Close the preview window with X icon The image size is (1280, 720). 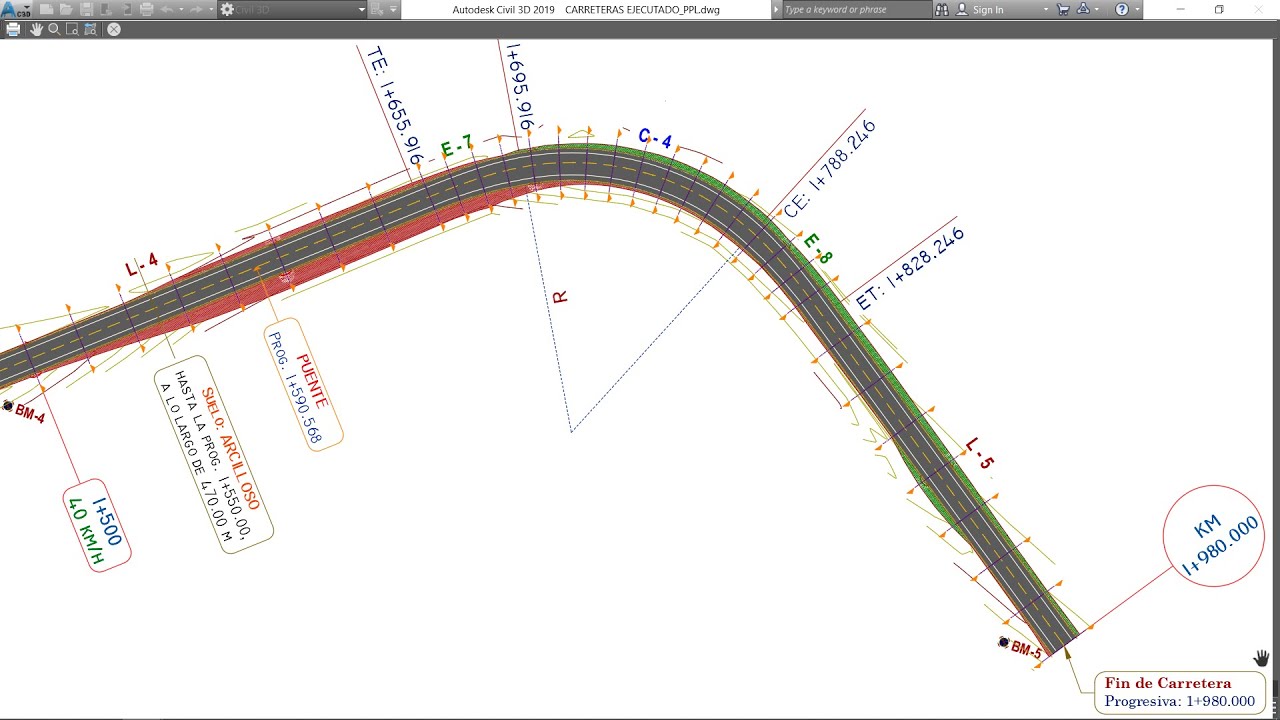pyautogui.click(x=114, y=29)
